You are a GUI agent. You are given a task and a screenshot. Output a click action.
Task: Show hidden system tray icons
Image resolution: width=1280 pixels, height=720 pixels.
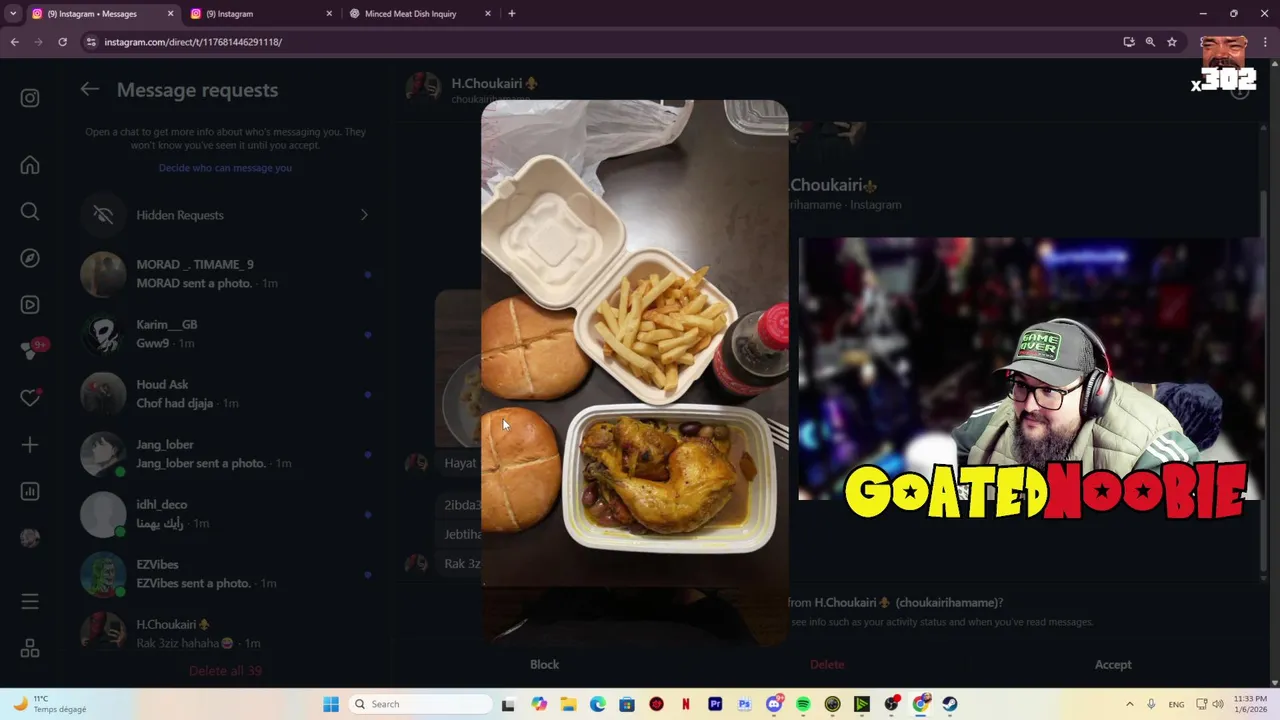click(1130, 704)
